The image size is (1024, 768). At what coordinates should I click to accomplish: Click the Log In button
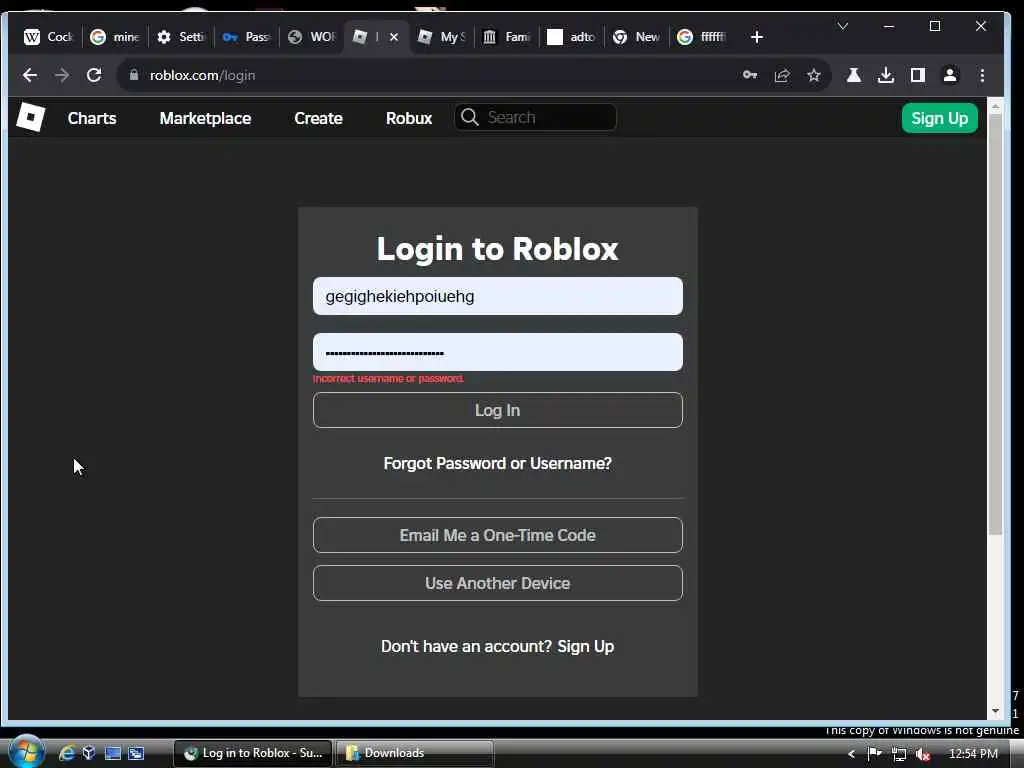pyautogui.click(x=498, y=410)
